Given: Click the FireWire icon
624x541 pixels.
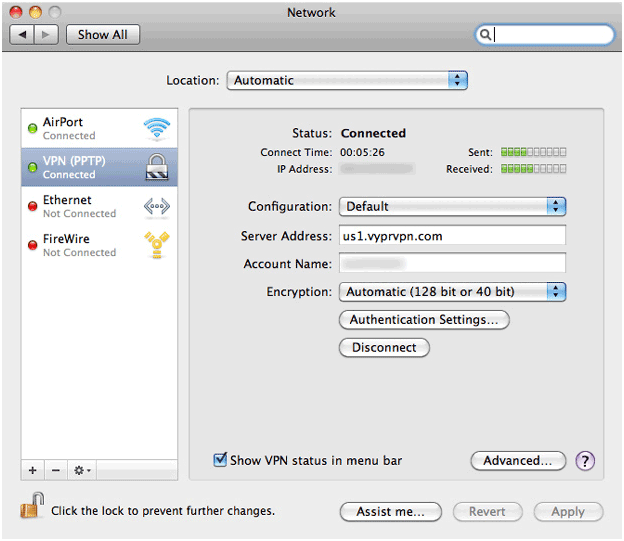Looking at the screenshot, I should 157,245.
